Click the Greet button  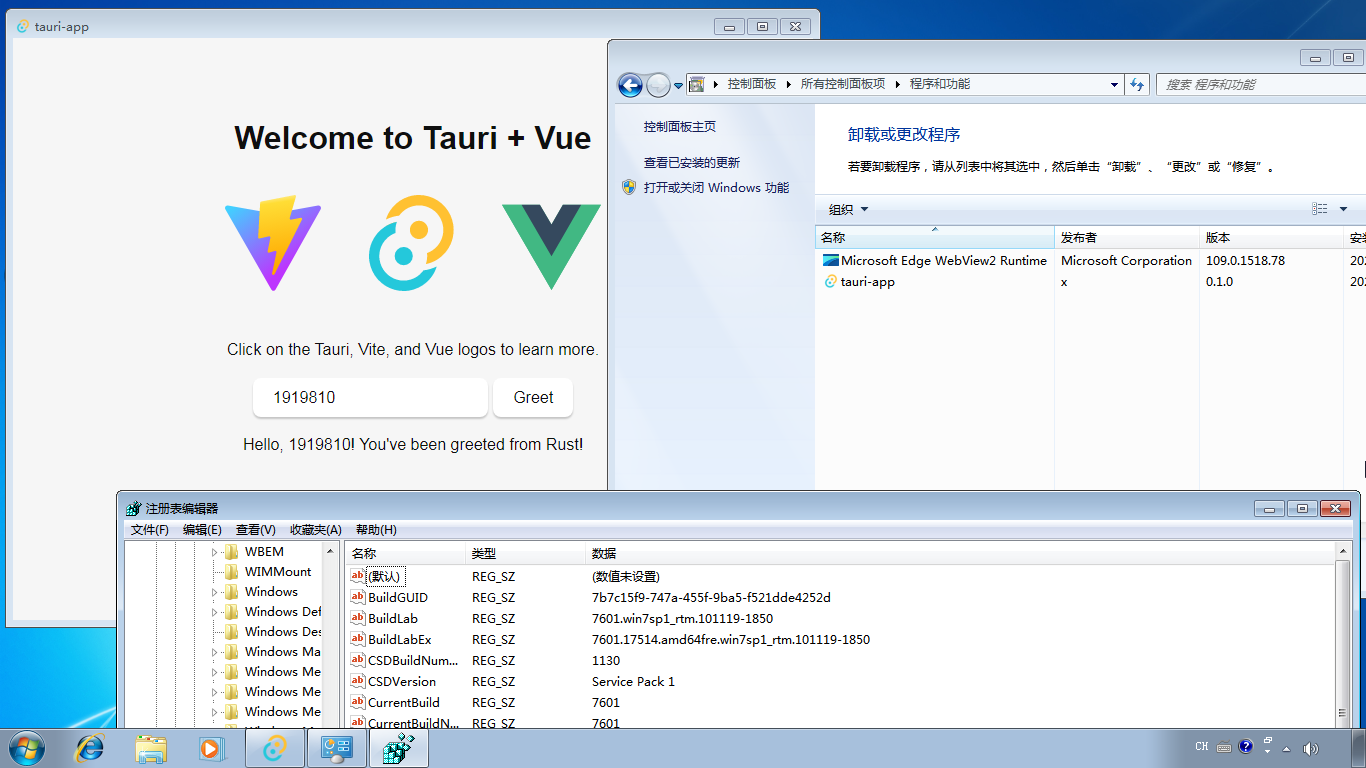pyautogui.click(x=533, y=398)
